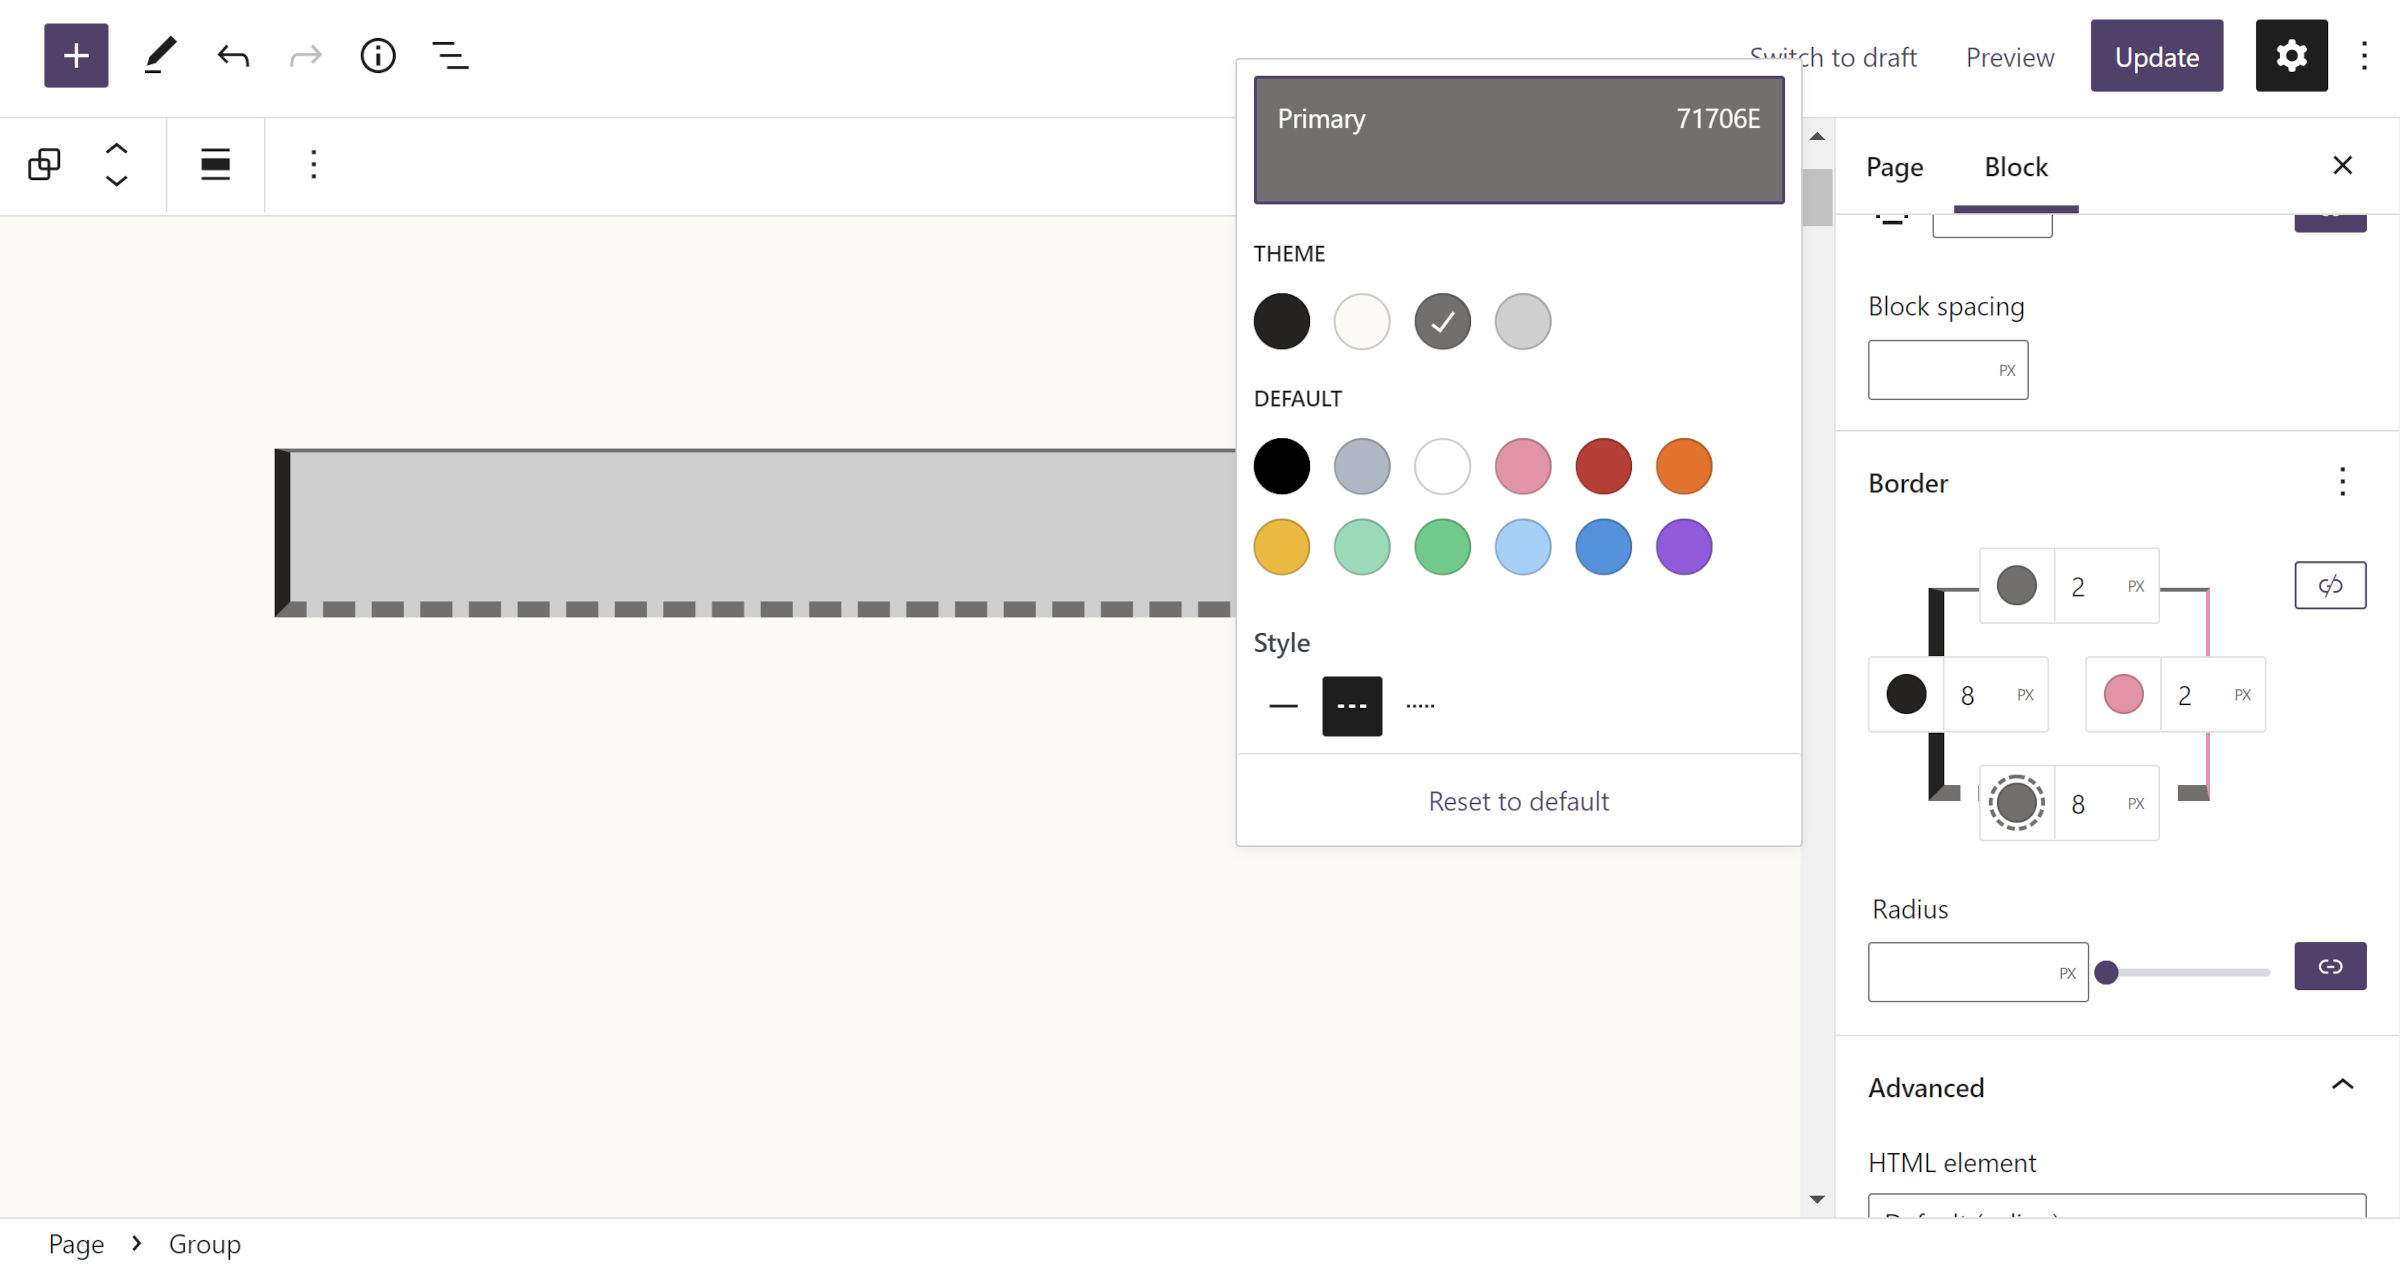This screenshot has width=2400, height=1264.
Task: Select the solid border style
Action: pos(1283,705)
